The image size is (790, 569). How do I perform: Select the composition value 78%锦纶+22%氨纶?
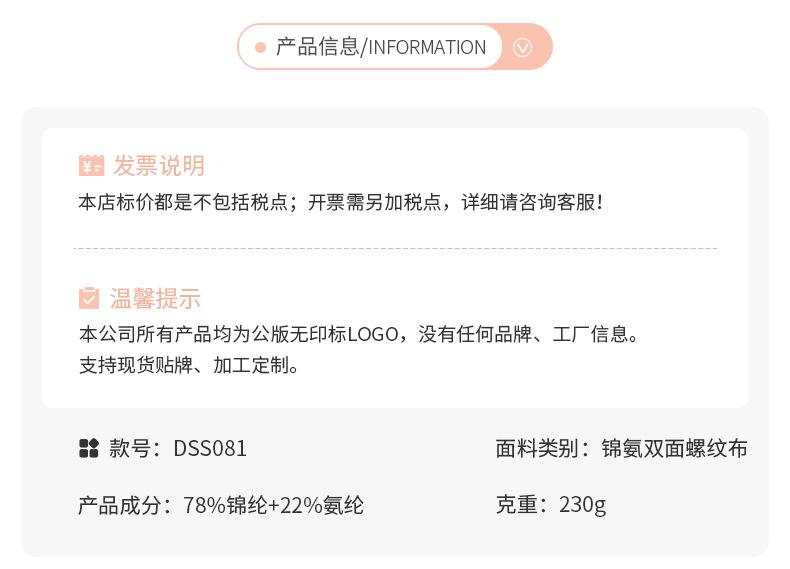273,505
